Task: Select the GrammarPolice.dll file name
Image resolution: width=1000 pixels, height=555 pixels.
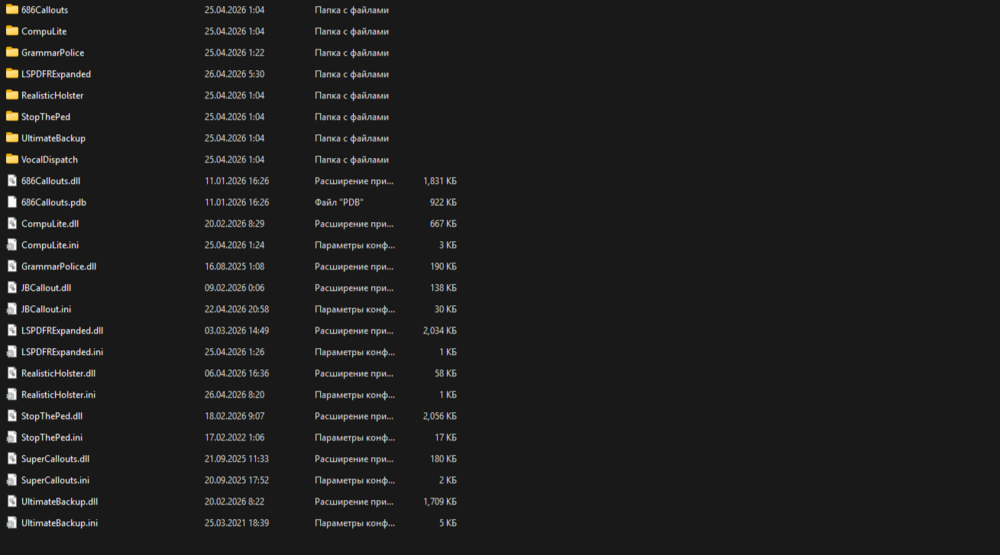Action: 59,266
